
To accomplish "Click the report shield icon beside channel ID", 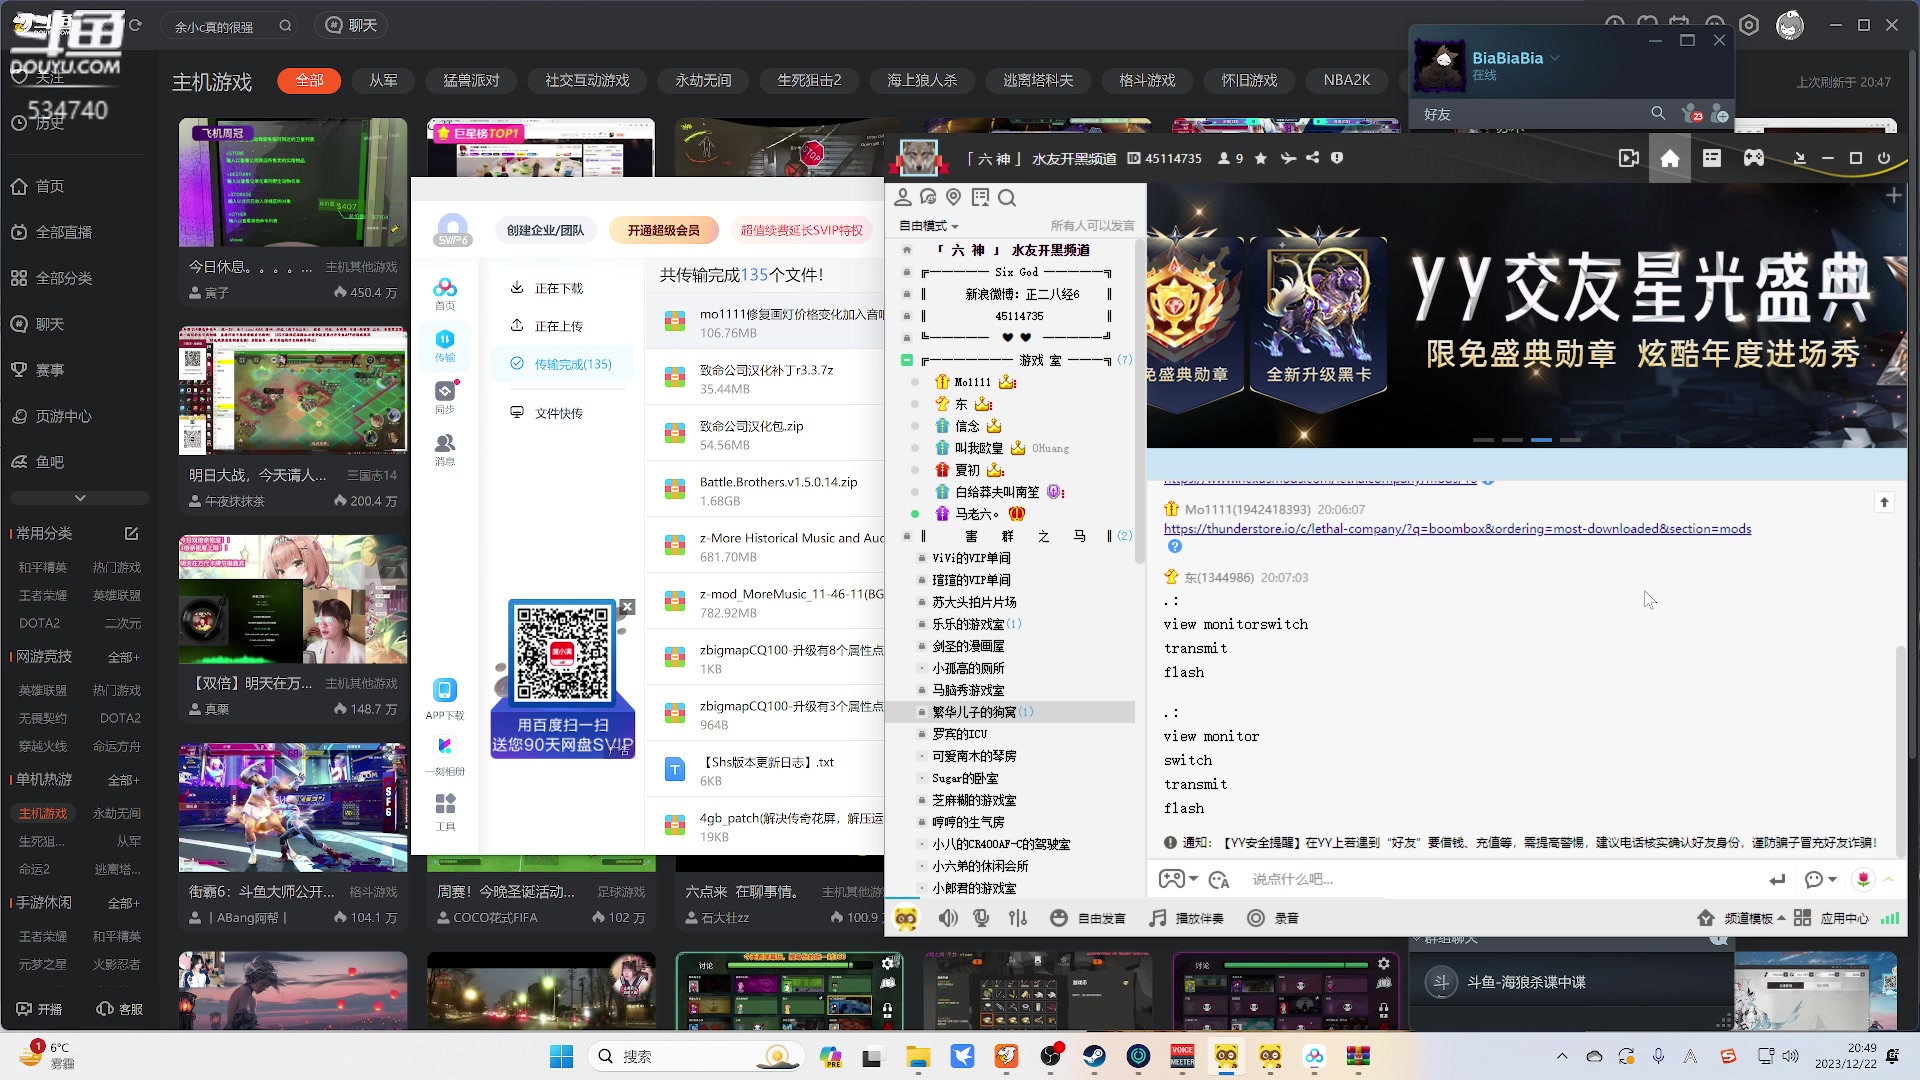I will [1337, 158].
